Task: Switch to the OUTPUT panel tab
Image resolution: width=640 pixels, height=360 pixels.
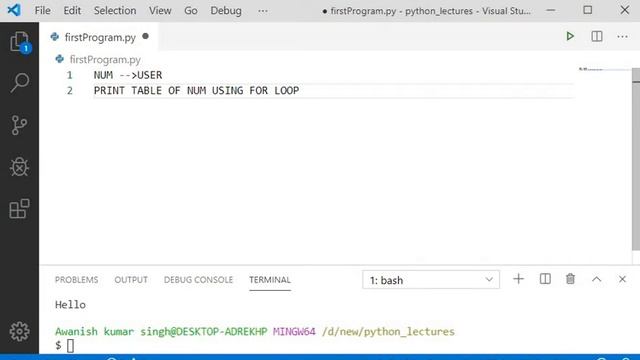Action: (x=131, y=280)
